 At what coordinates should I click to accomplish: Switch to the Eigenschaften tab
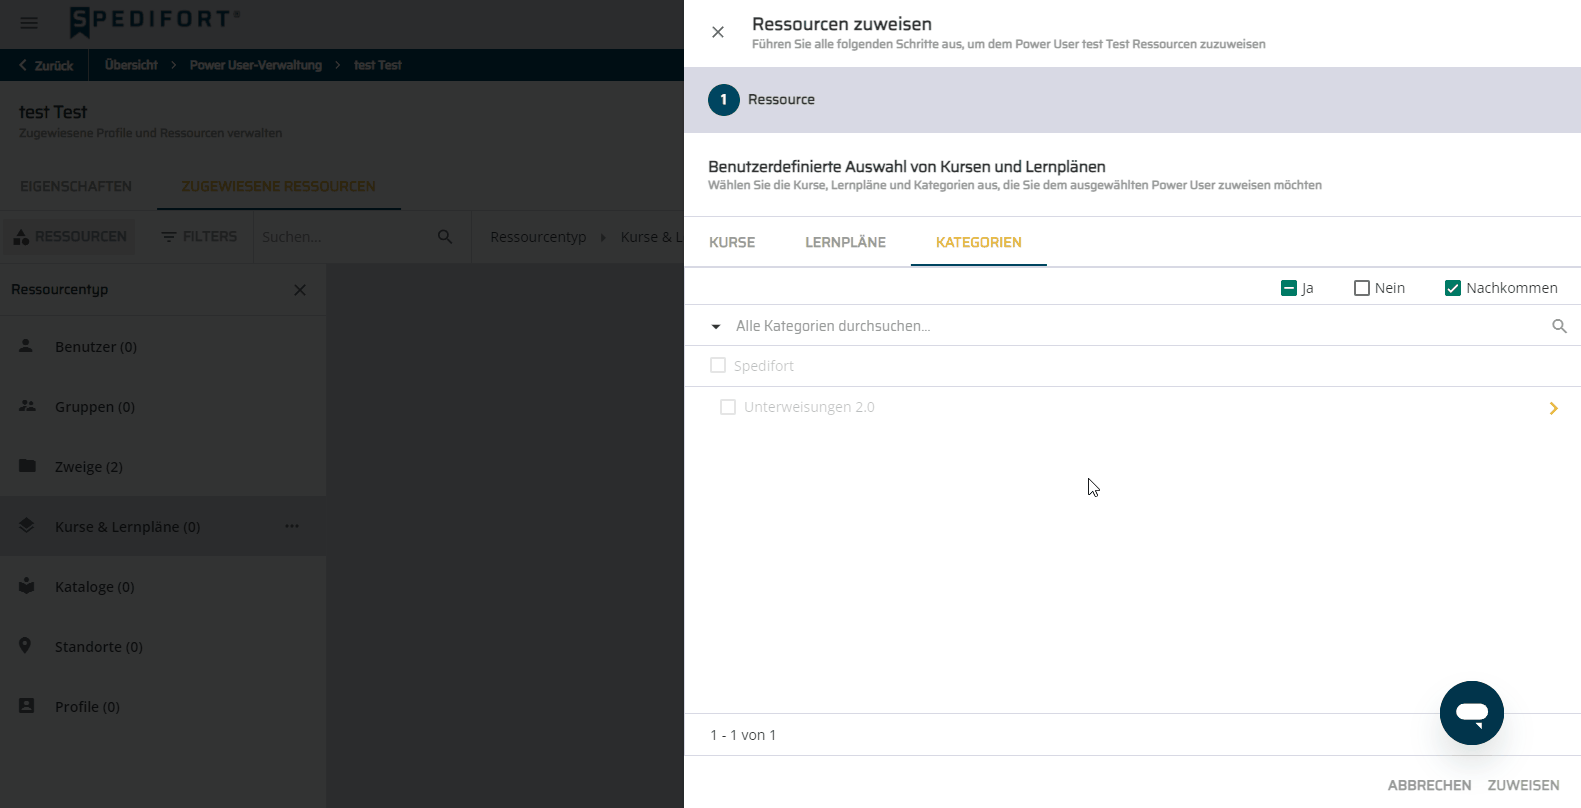[x=76, y=186]
